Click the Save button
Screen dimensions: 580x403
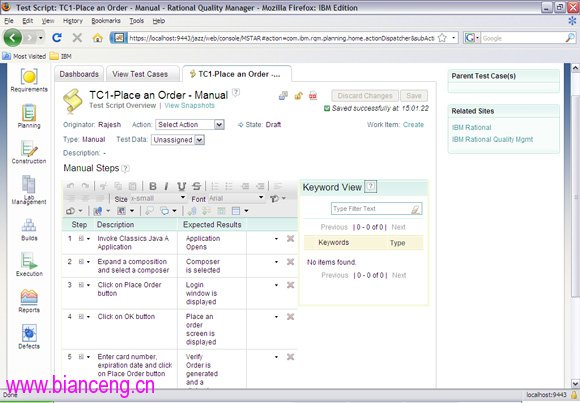(414, 96)
